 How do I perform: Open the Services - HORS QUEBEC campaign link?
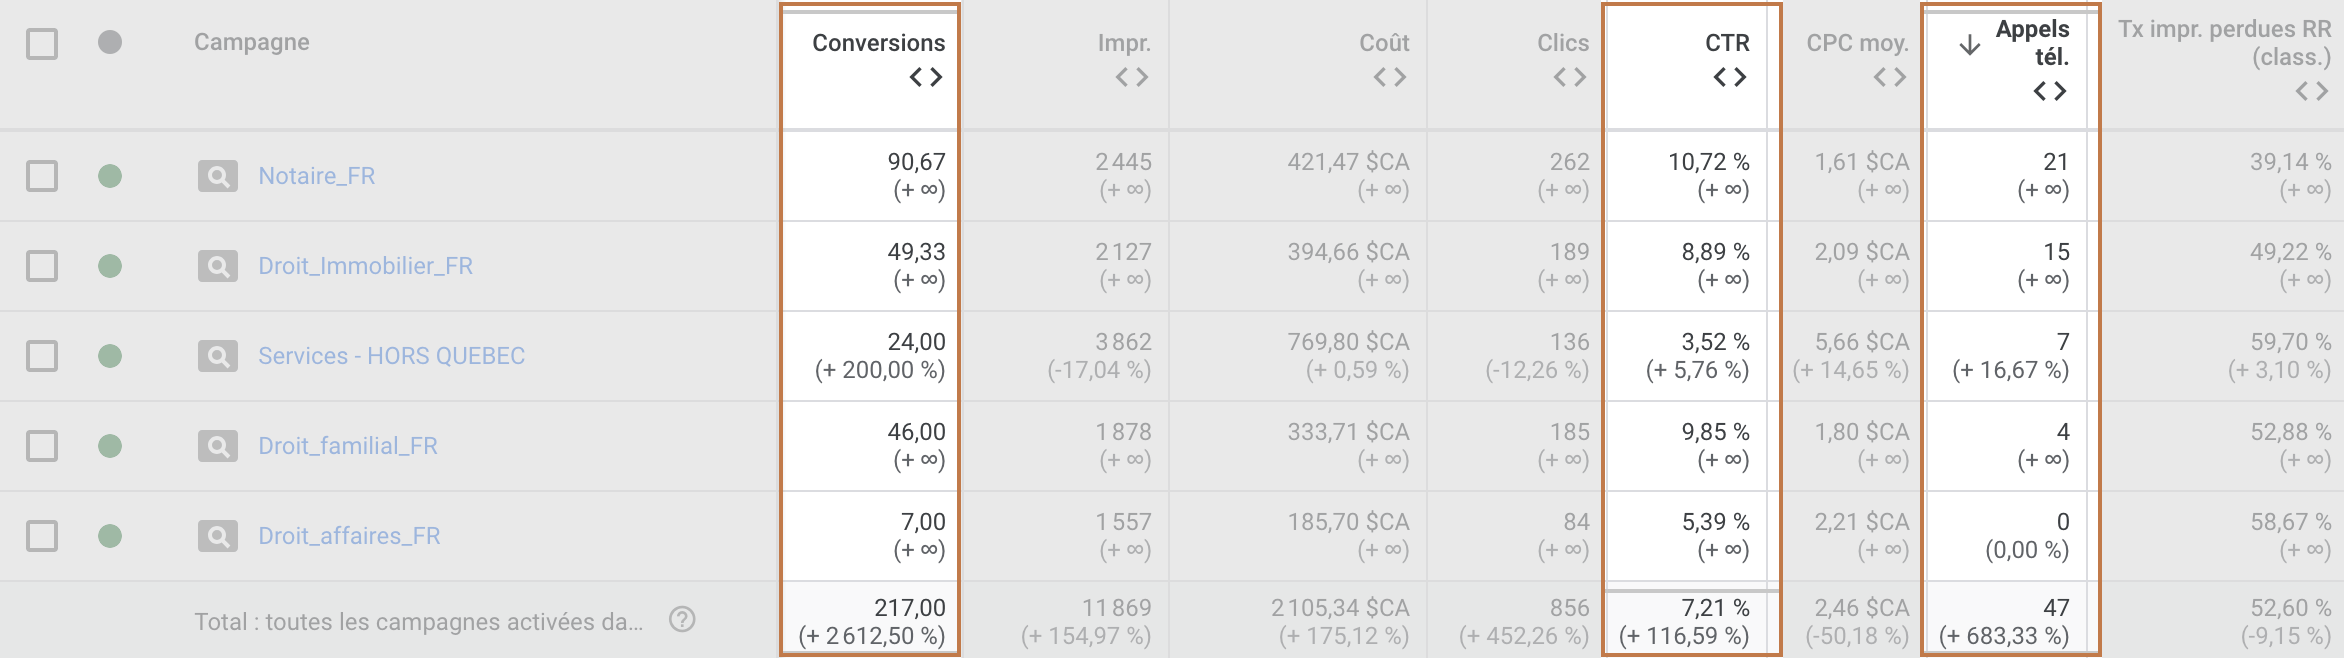point(392,355)
